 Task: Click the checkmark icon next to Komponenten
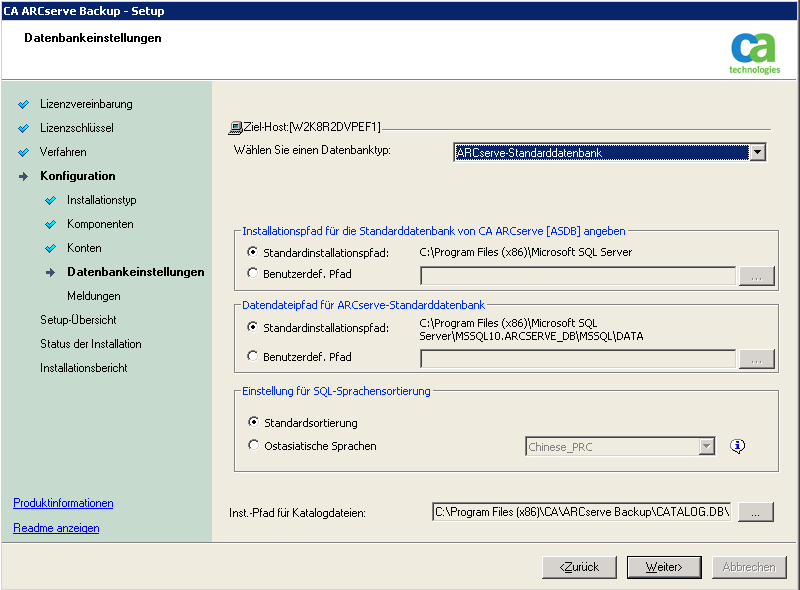pyautogui.click(x=51, y=224)
